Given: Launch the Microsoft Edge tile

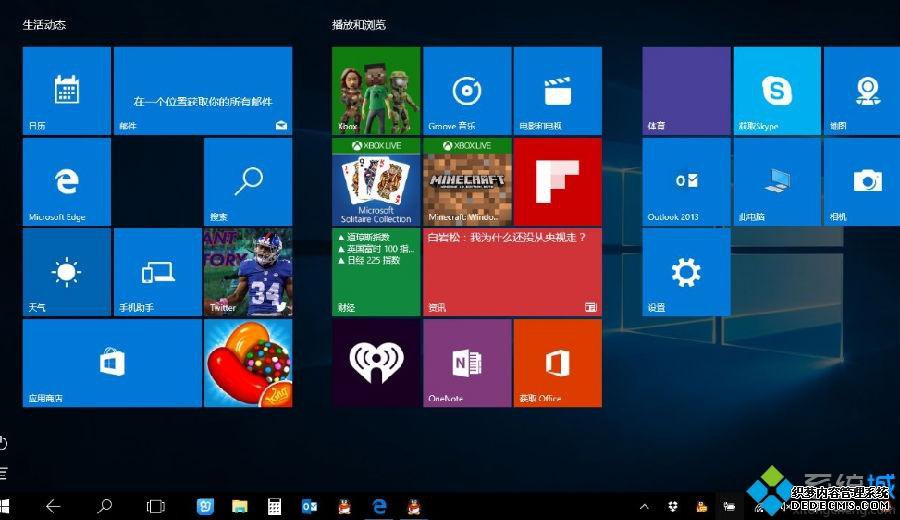Looking at the screenshot, I should point(67,182).
